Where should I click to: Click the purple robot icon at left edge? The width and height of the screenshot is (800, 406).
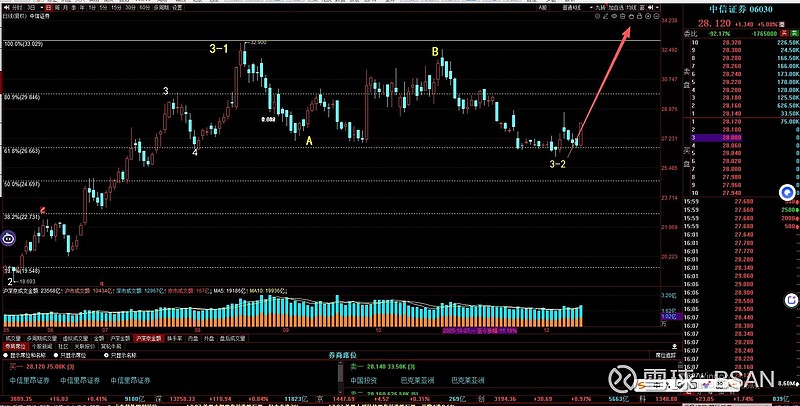8,239
